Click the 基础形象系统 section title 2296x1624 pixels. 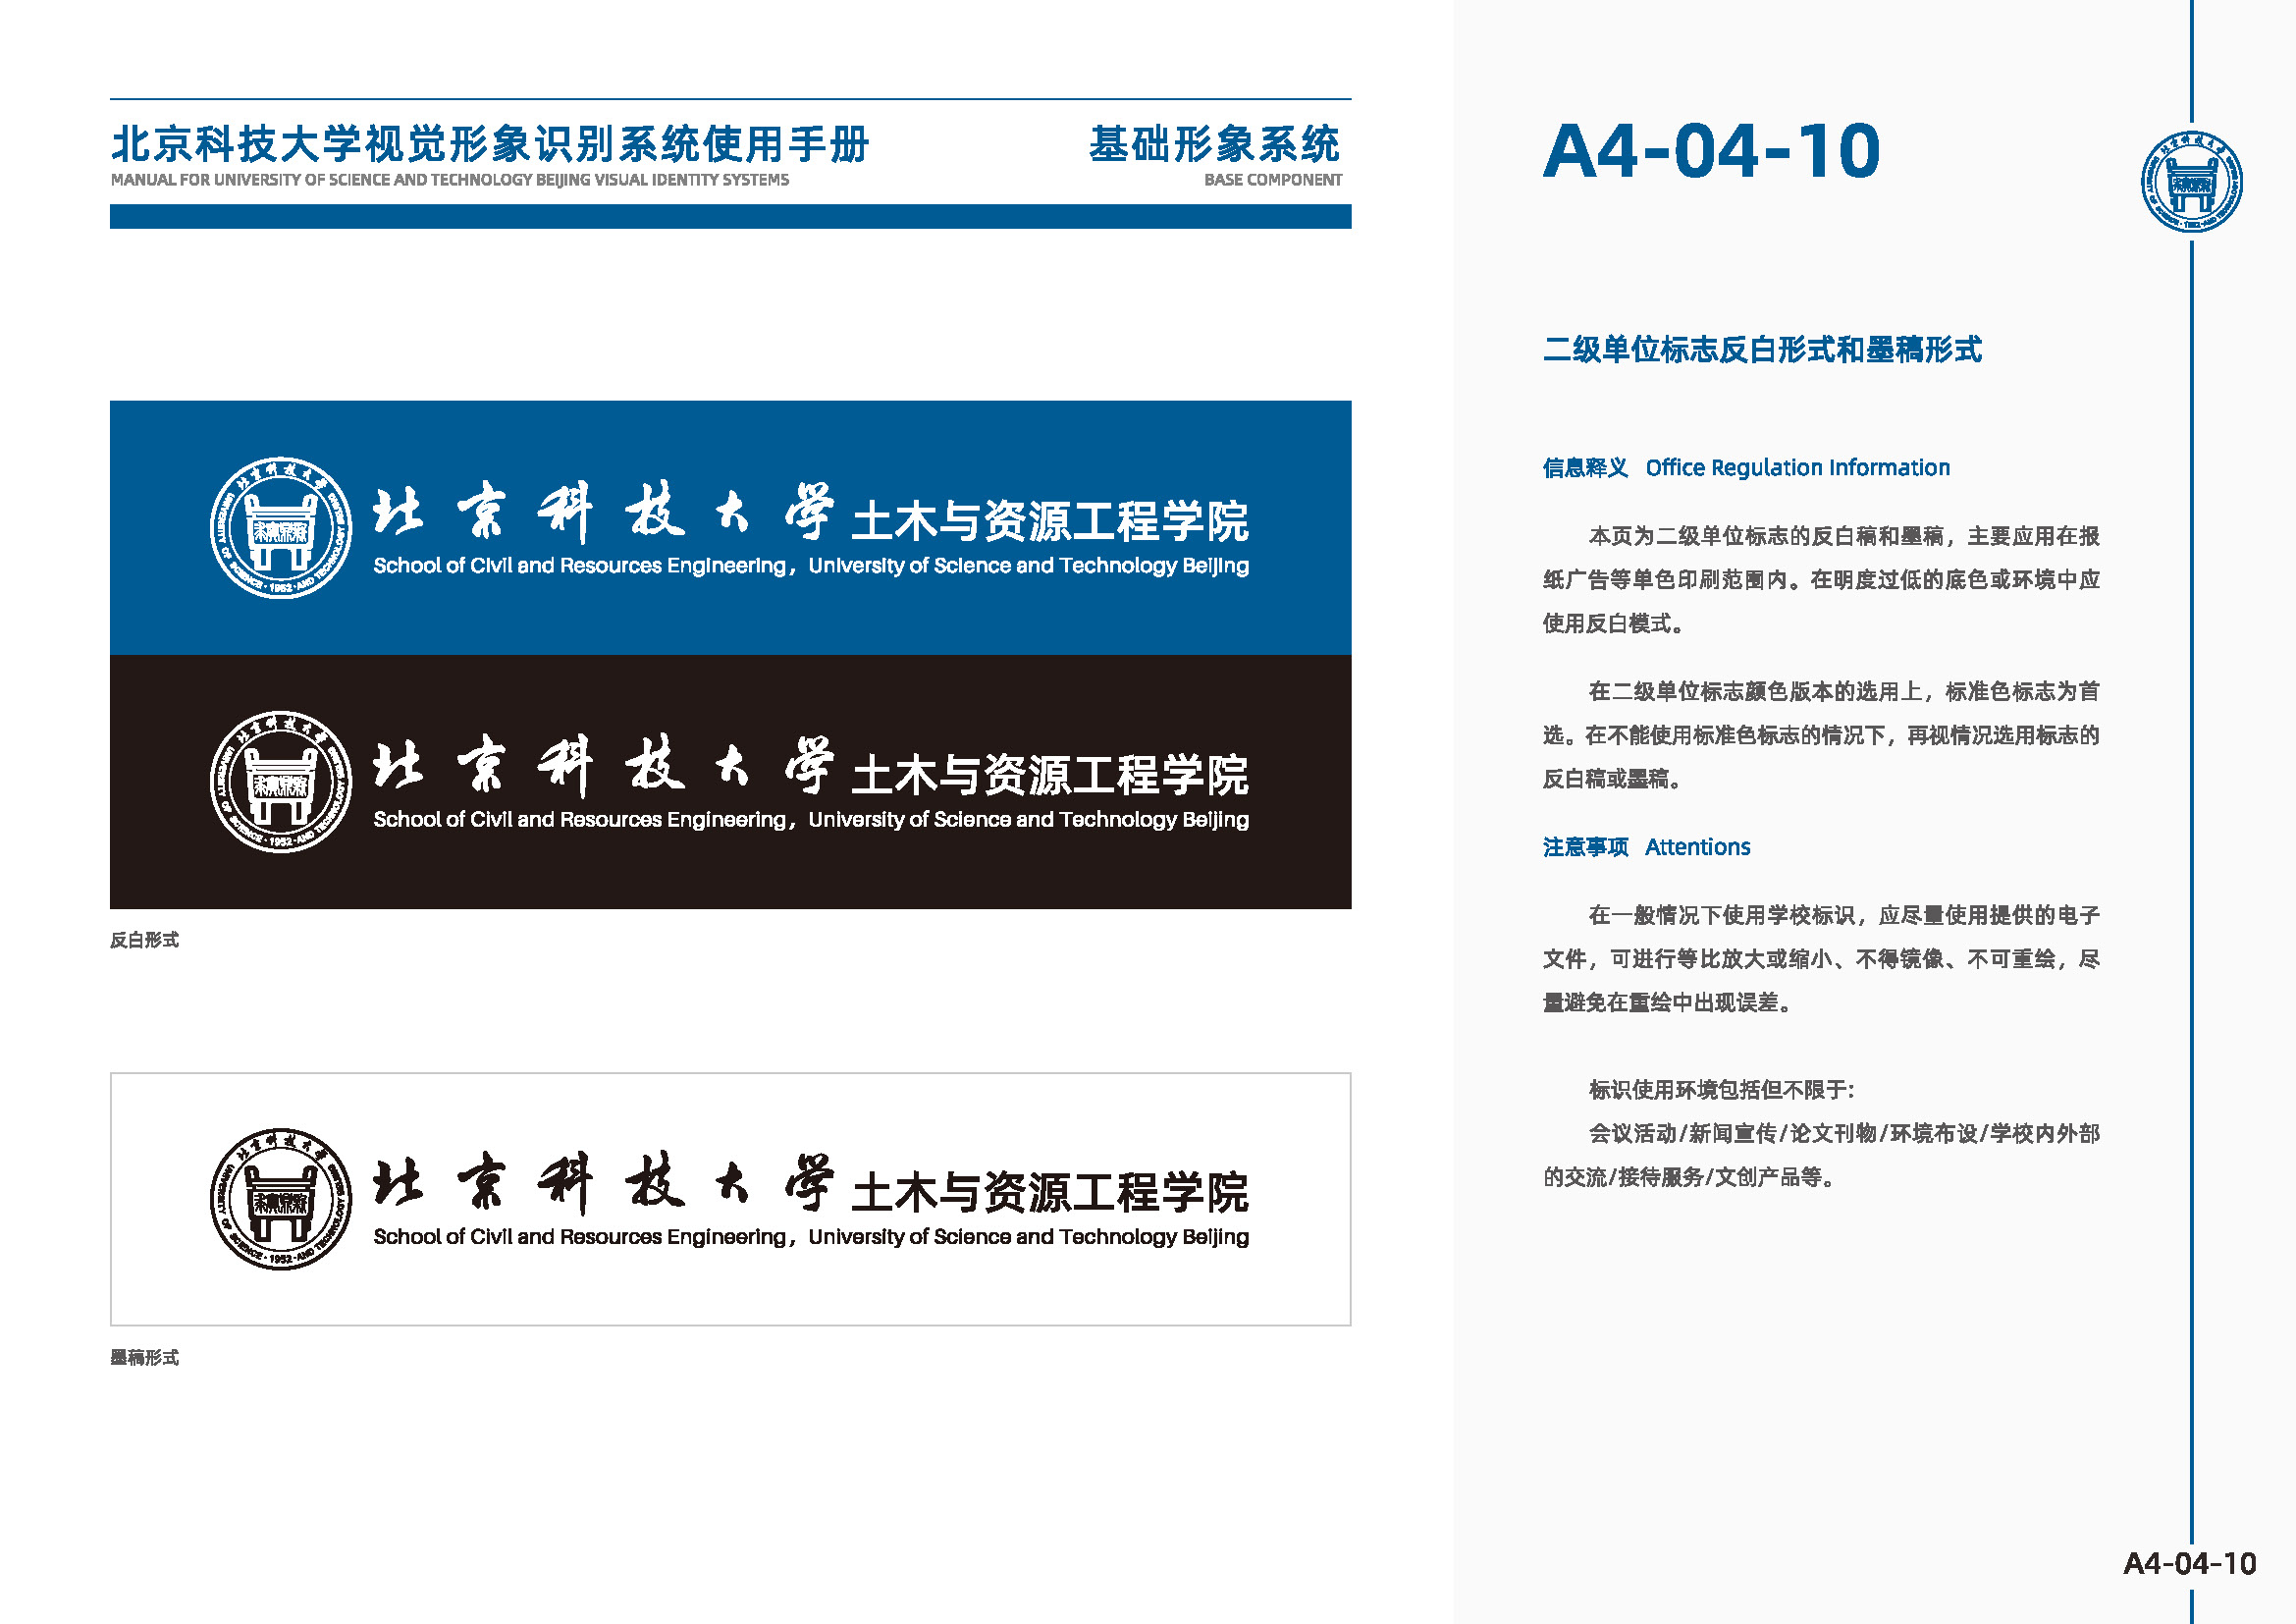coord(1215,144)
